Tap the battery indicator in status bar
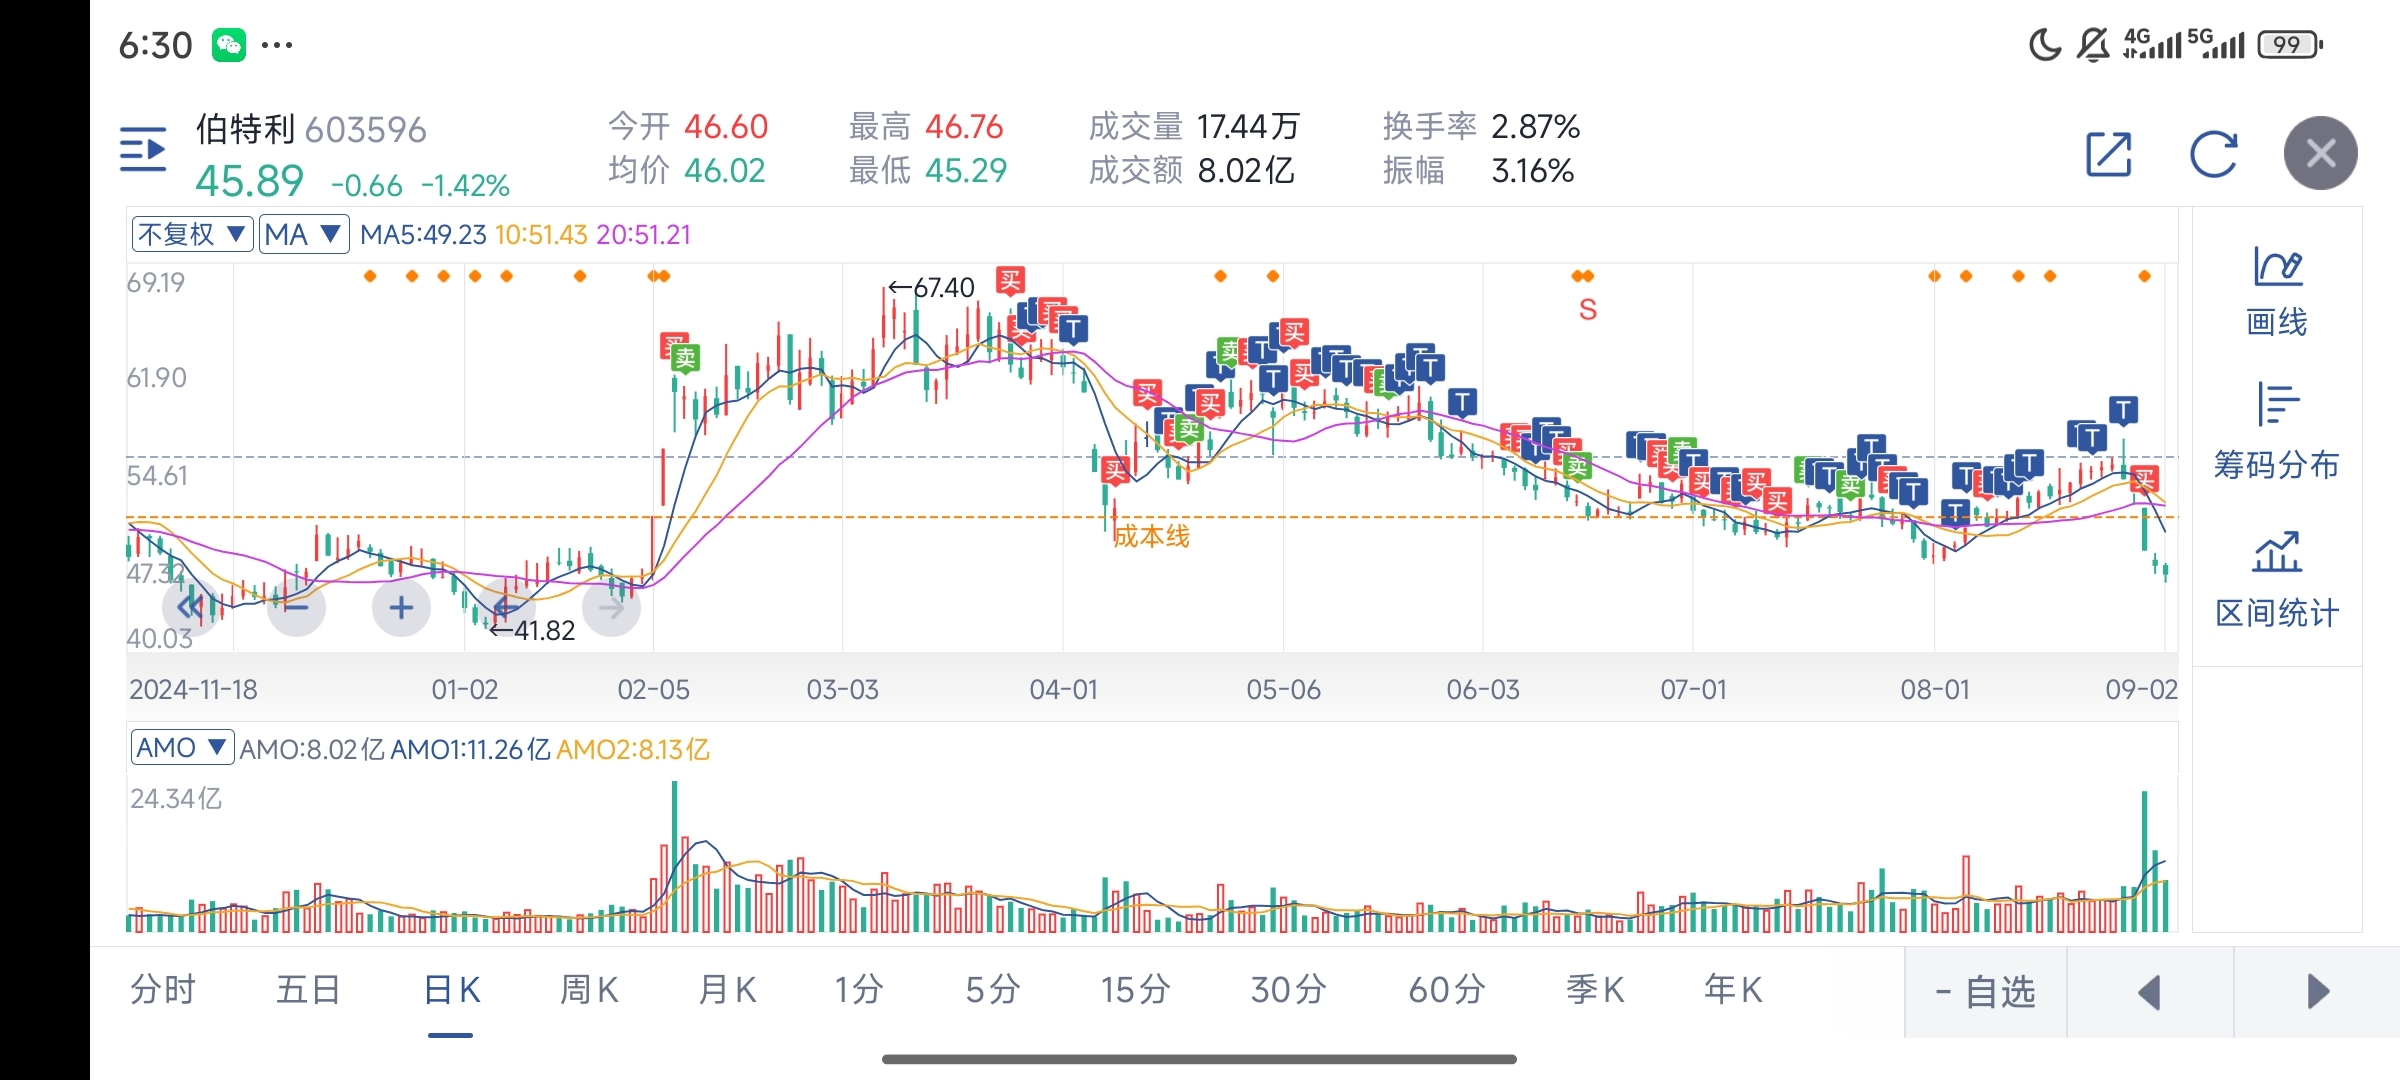2400x1080 pixels. coord(2290,45)
